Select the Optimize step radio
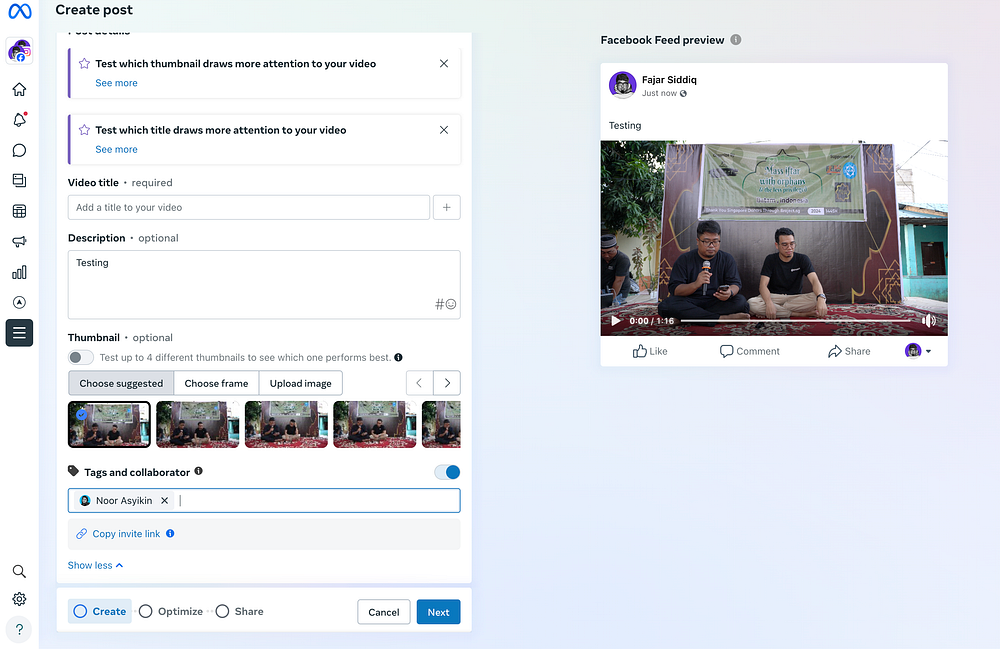Viewport: 1000px width, 649px height. point(145,611)
